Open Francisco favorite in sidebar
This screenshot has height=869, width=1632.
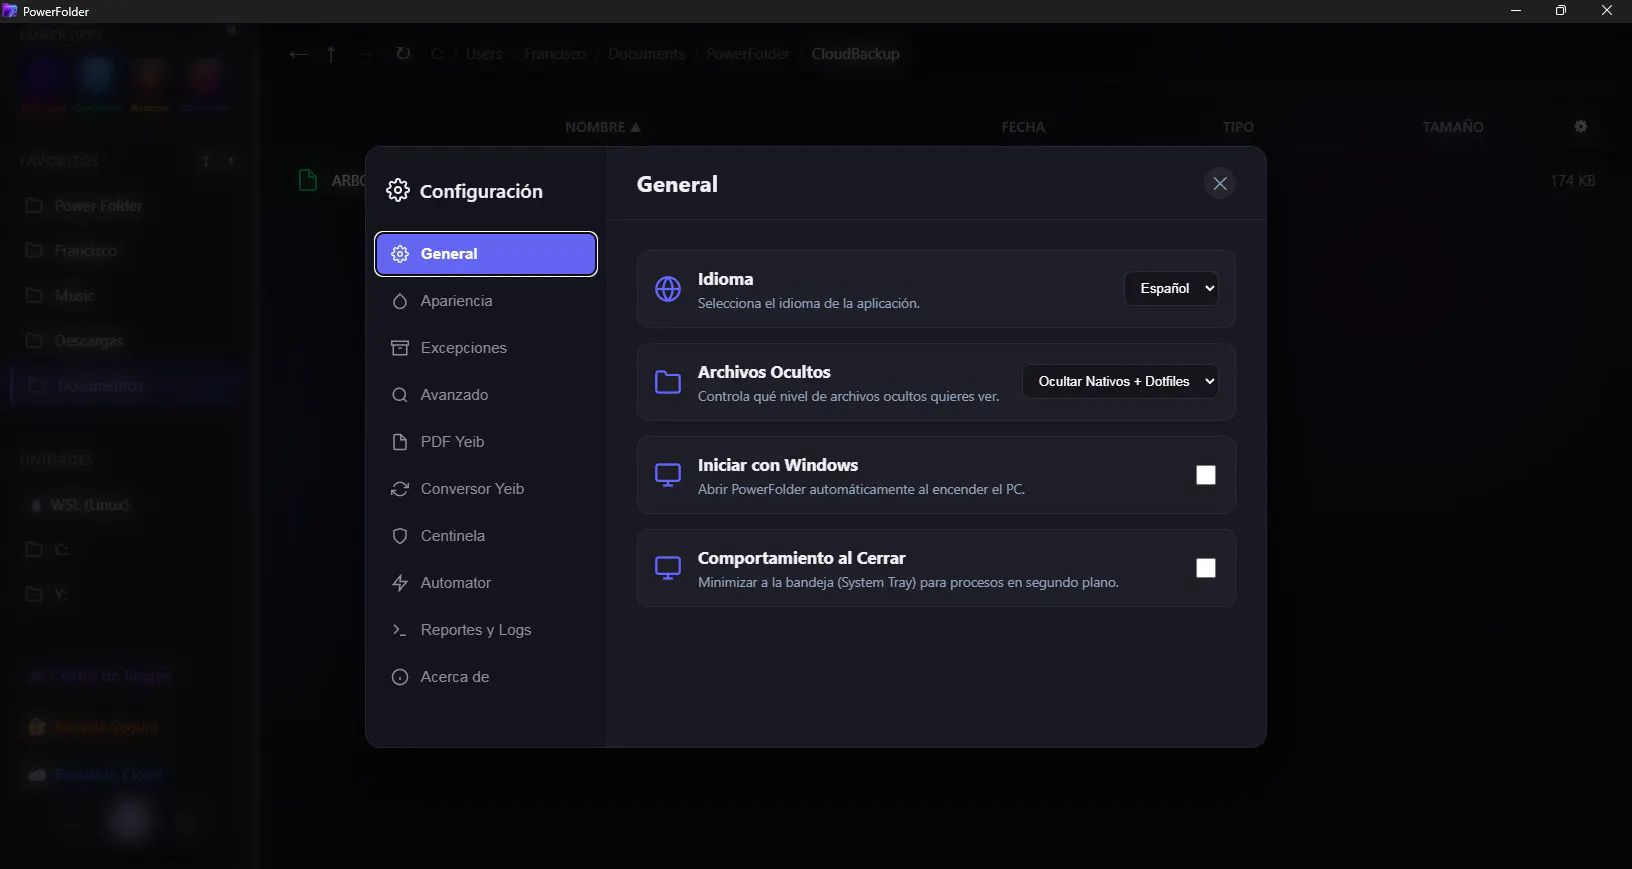point(125,251)
